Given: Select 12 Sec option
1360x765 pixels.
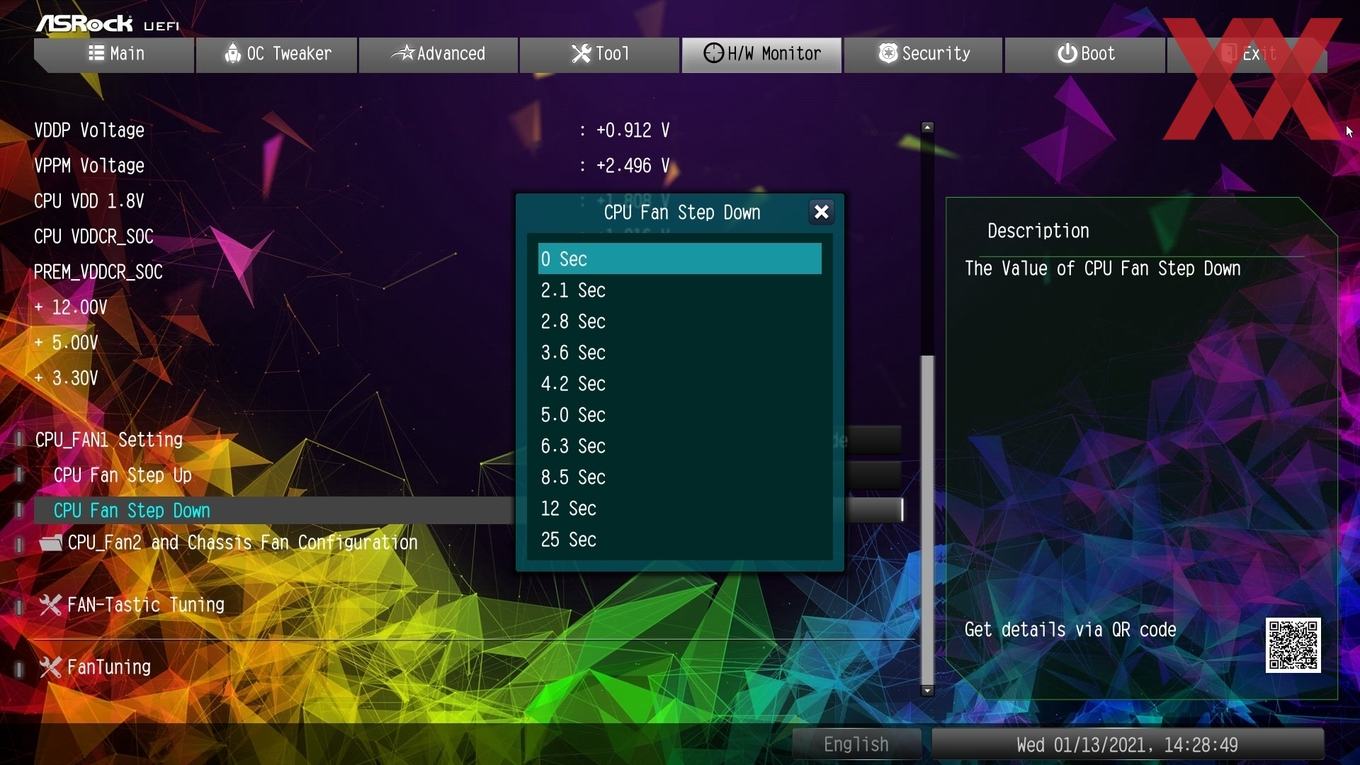Looking at the screenshot, I should (680, 508).
